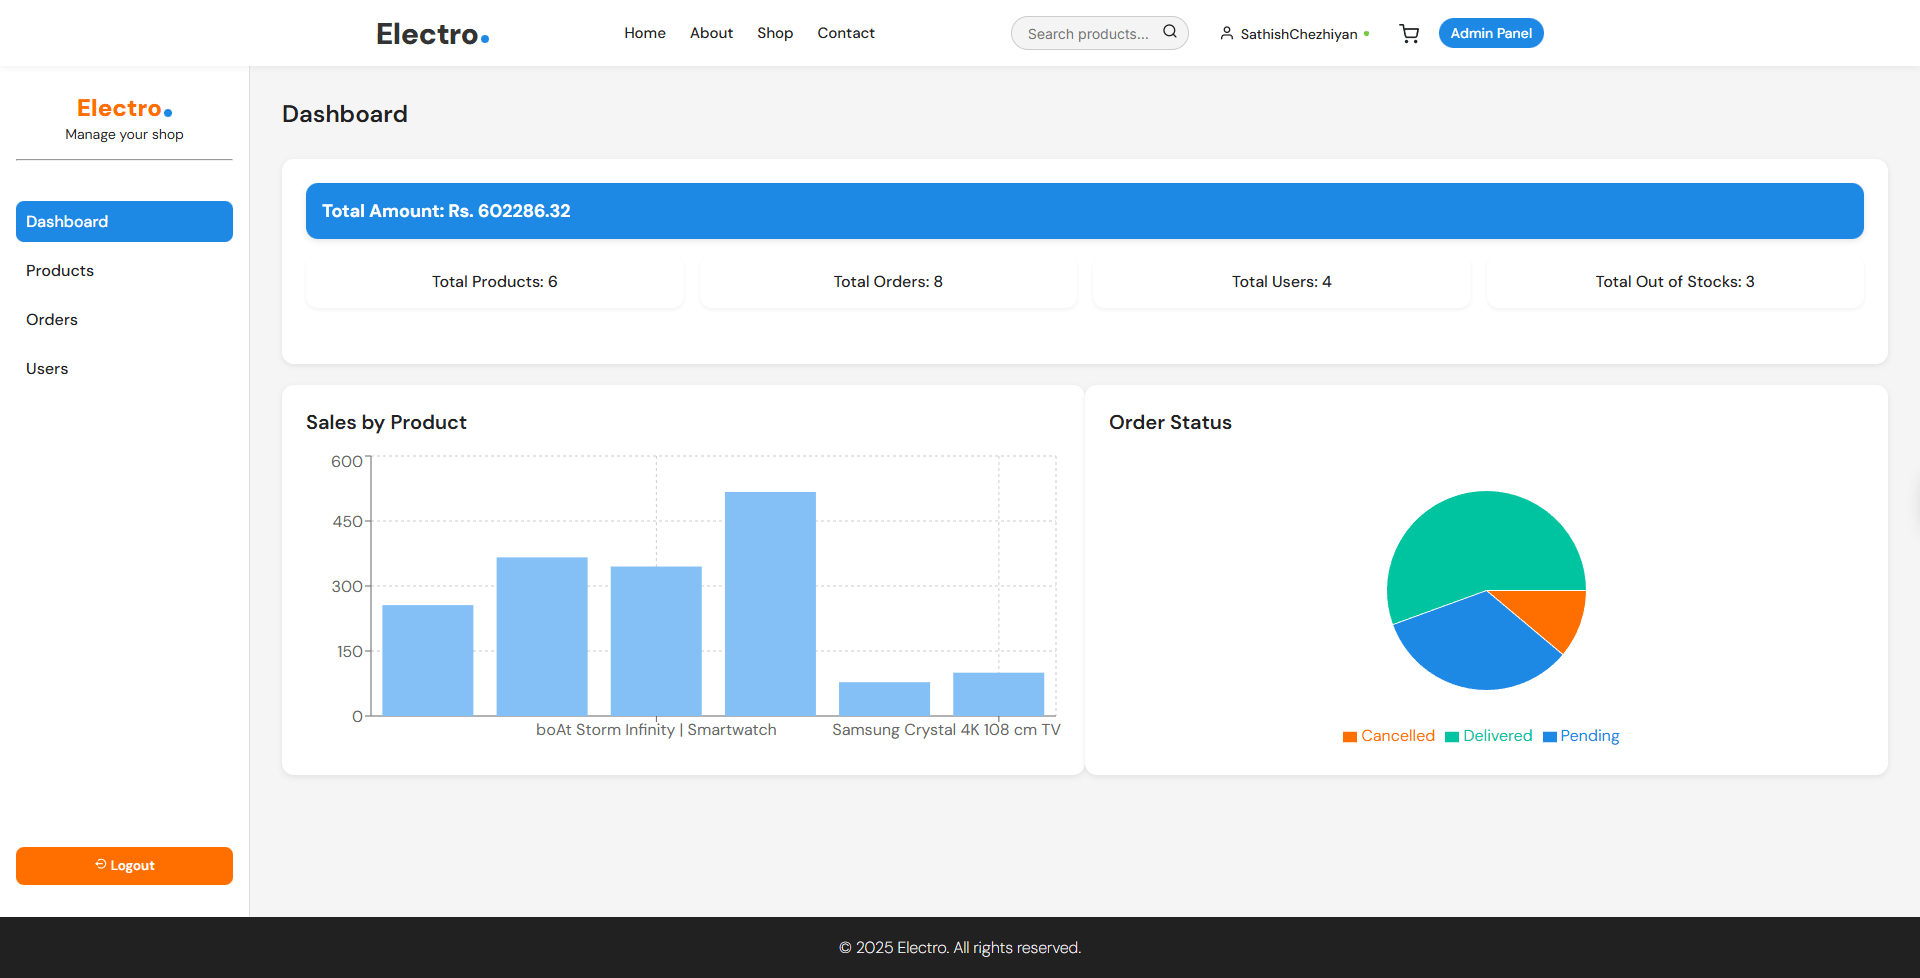The width and height of the screenshot is (1920, 978).
Task: Toggle the Pending legend entry
Action: pyautogui.click(x=1581, y=736)
